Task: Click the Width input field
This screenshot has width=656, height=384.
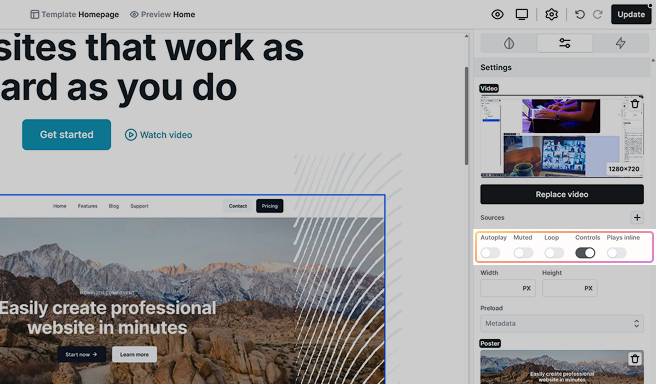Action: pos(508,288)
